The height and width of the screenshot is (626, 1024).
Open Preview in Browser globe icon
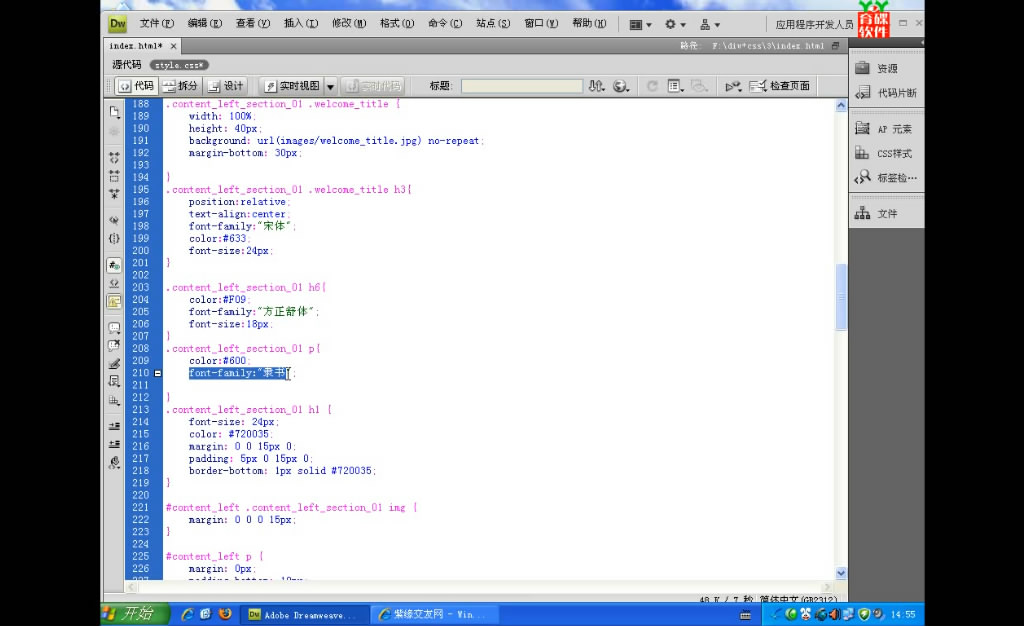tap(620, 86)
